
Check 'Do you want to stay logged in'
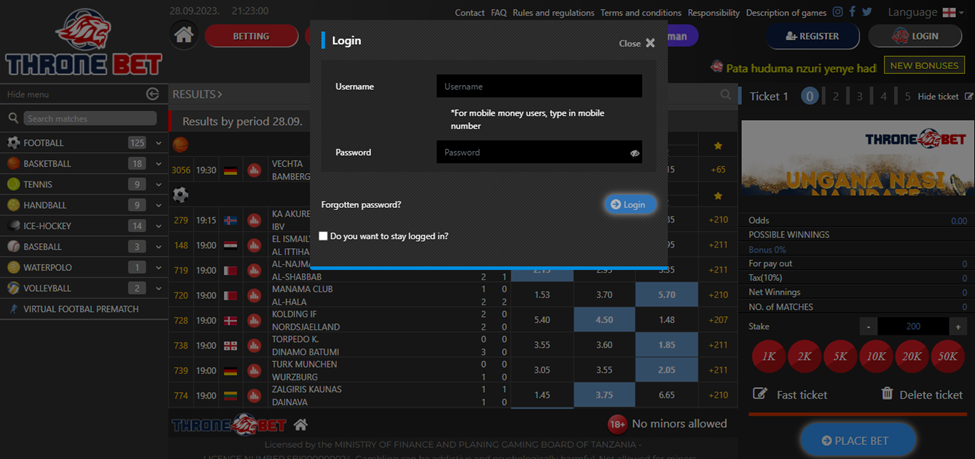point(323,236)
